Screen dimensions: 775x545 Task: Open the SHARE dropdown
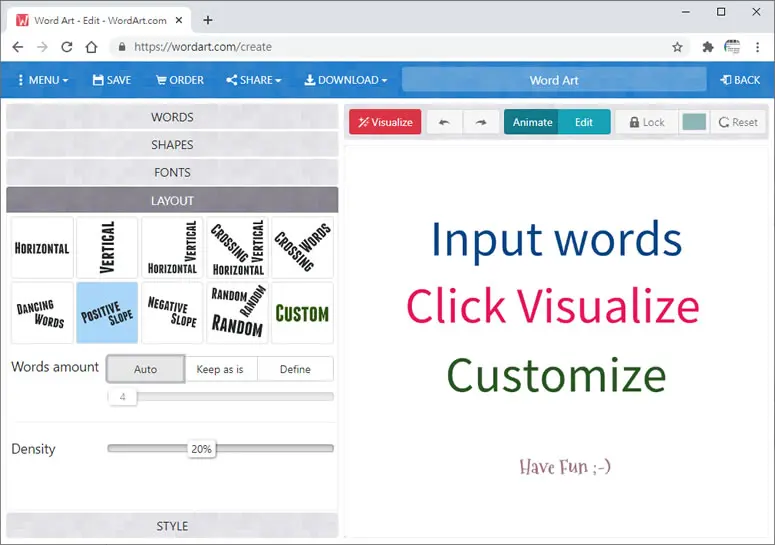pyautogui.click(x=254, y=80)
